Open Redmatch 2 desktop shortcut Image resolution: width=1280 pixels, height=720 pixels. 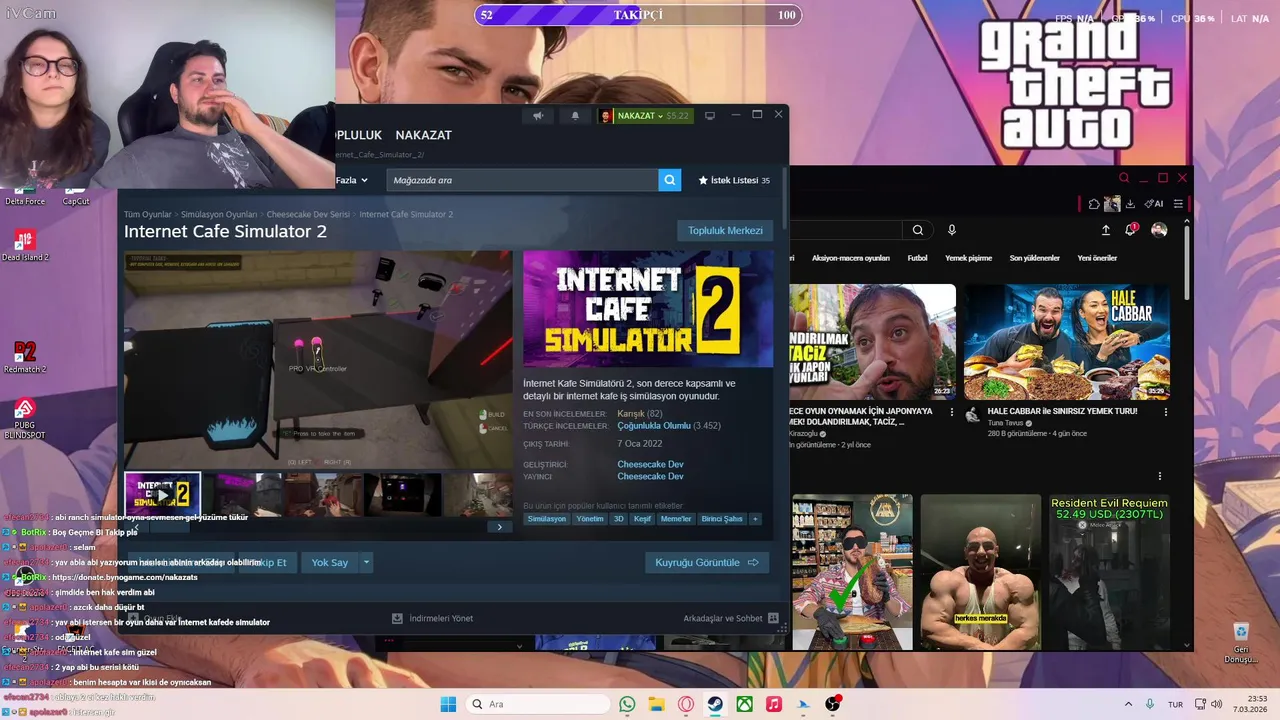25,357
